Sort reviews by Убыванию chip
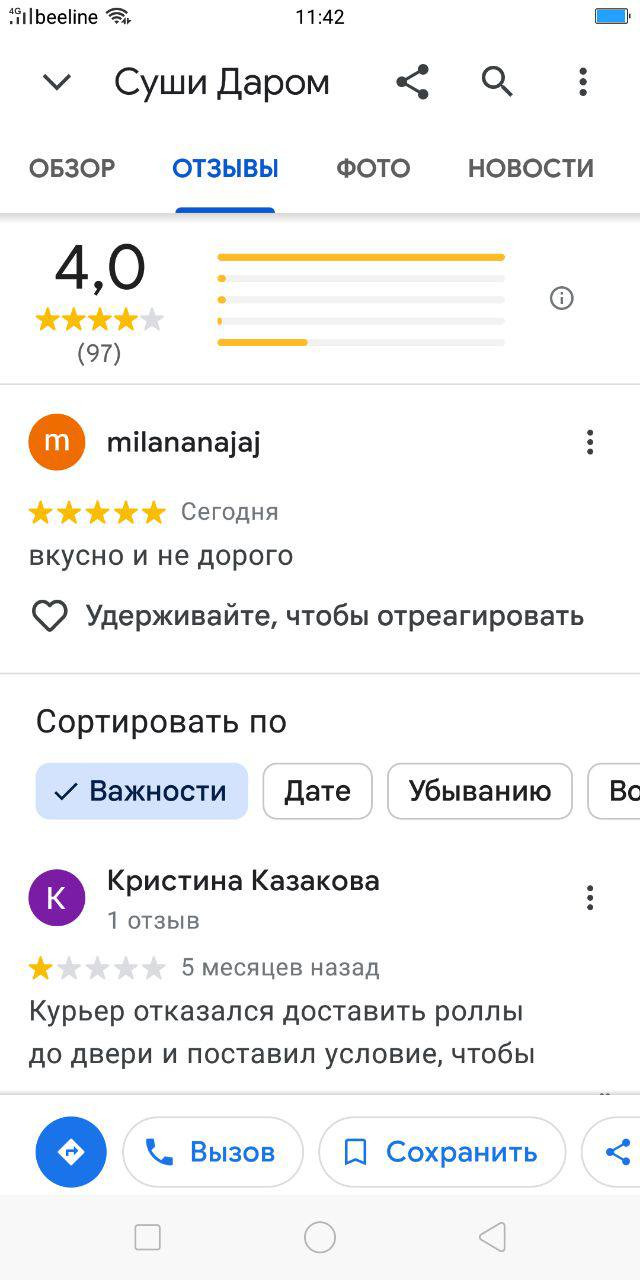 (x=480, y=791)
